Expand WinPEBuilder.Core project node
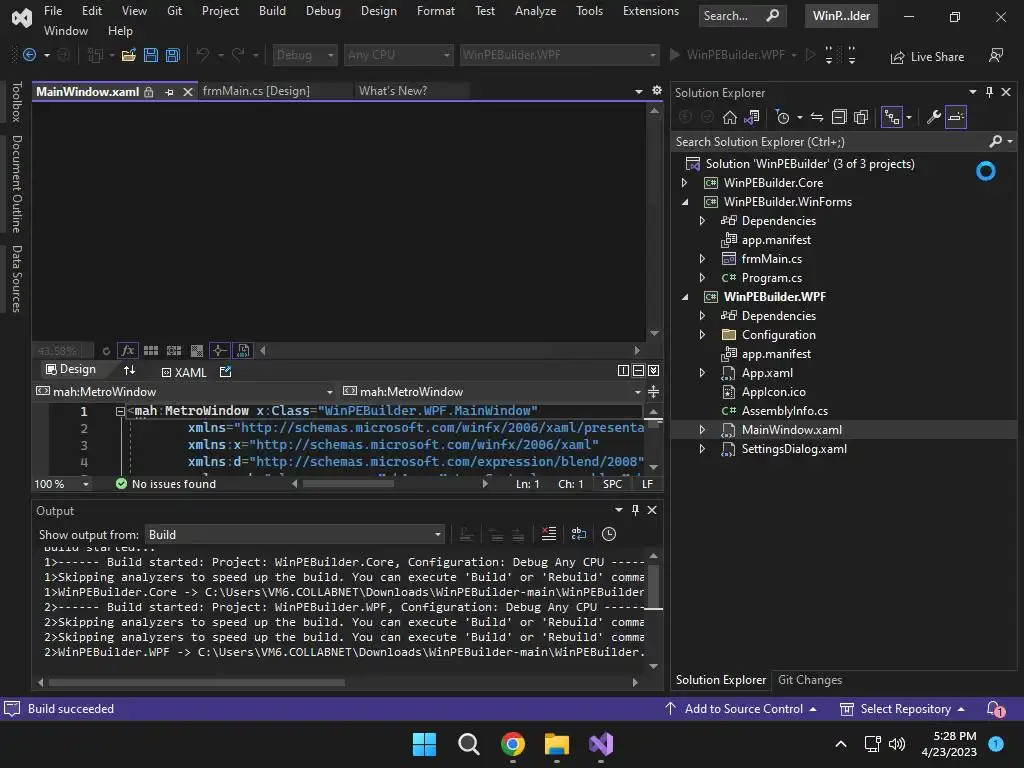Screen dimensions: 1024x768 (x=684, y=183)
